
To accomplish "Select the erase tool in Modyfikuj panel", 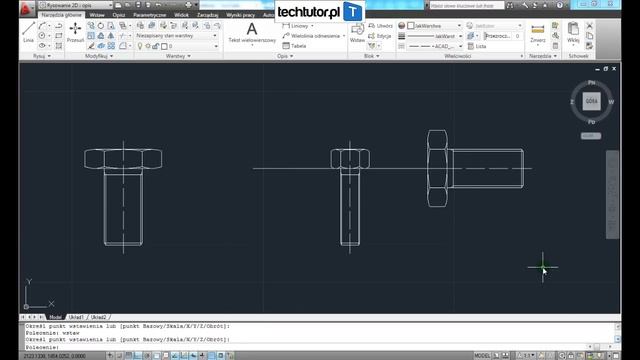I will click(x=91, y=46).
